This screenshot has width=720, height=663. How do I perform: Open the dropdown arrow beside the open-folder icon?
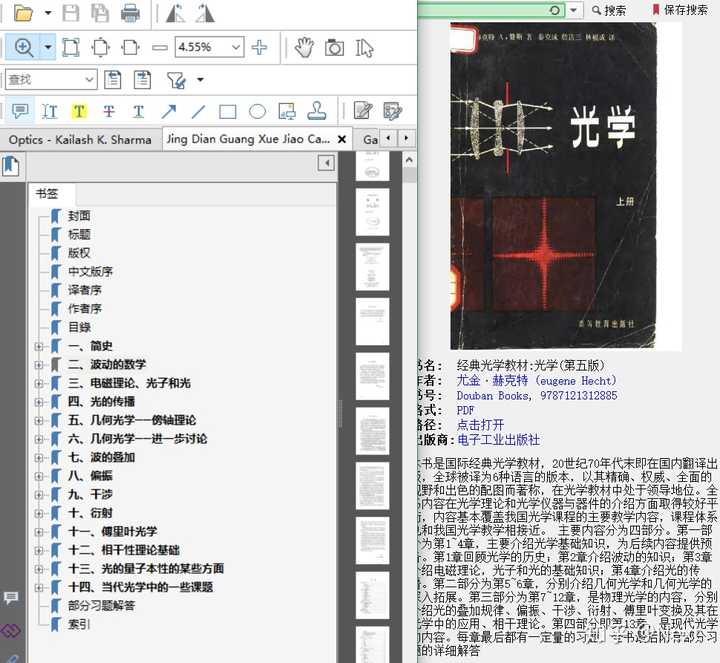48,13
